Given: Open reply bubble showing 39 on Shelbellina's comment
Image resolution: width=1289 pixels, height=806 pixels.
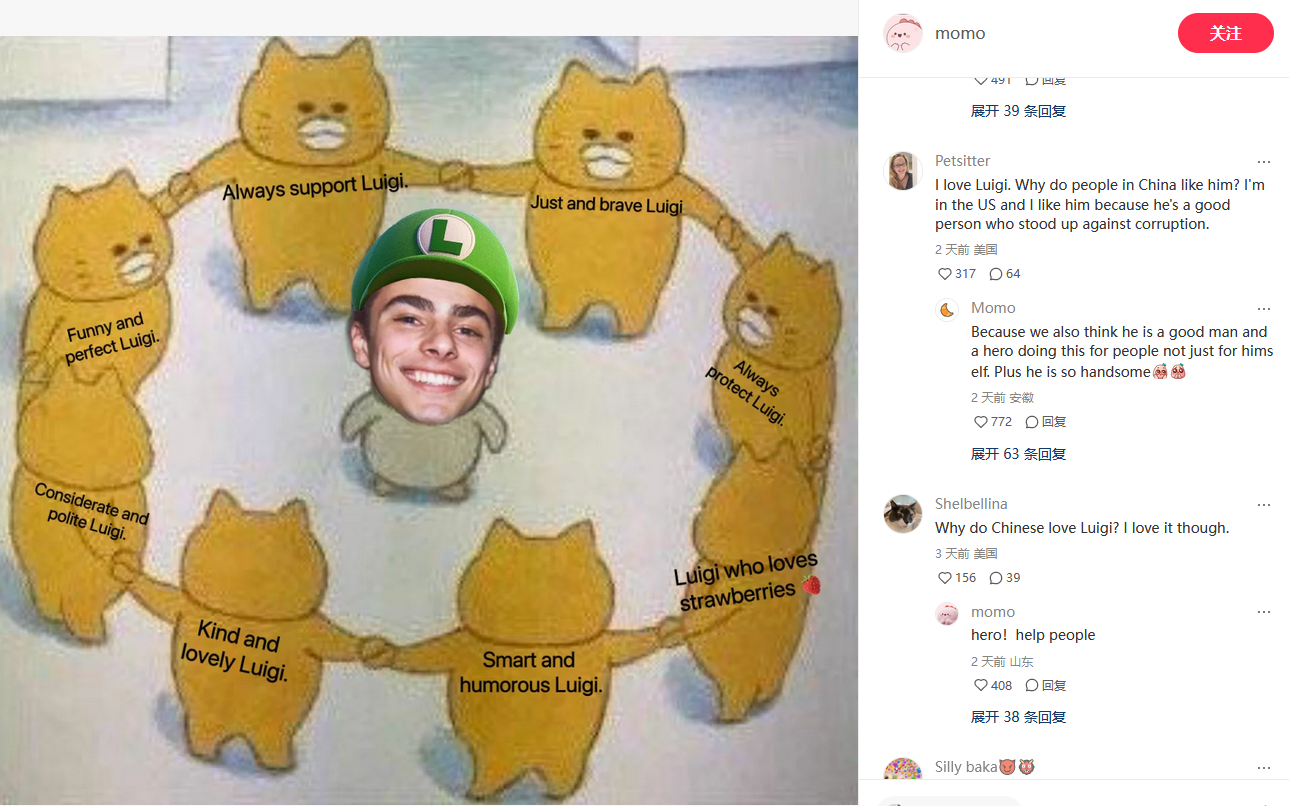Looking at the screenshot, I should 1005,578.
